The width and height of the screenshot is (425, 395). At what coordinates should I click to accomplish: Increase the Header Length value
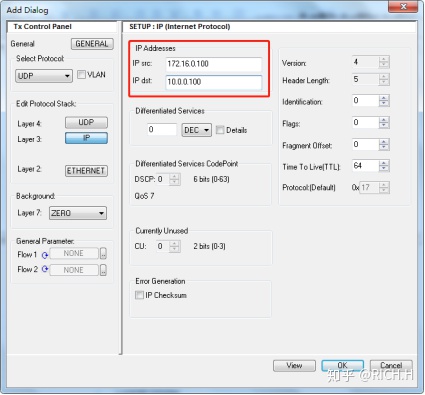(x=384, y=77)
